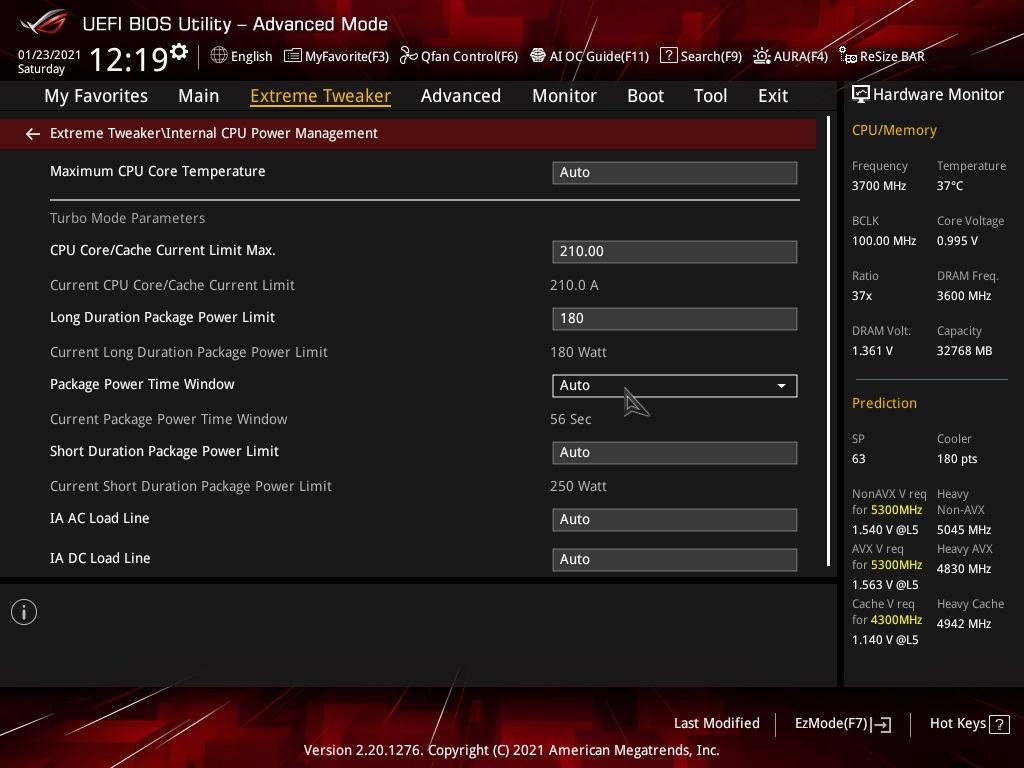Click IA DC Load Line Auto field
This screenshot has width=1024, height=768.
[x=675, y=560]
